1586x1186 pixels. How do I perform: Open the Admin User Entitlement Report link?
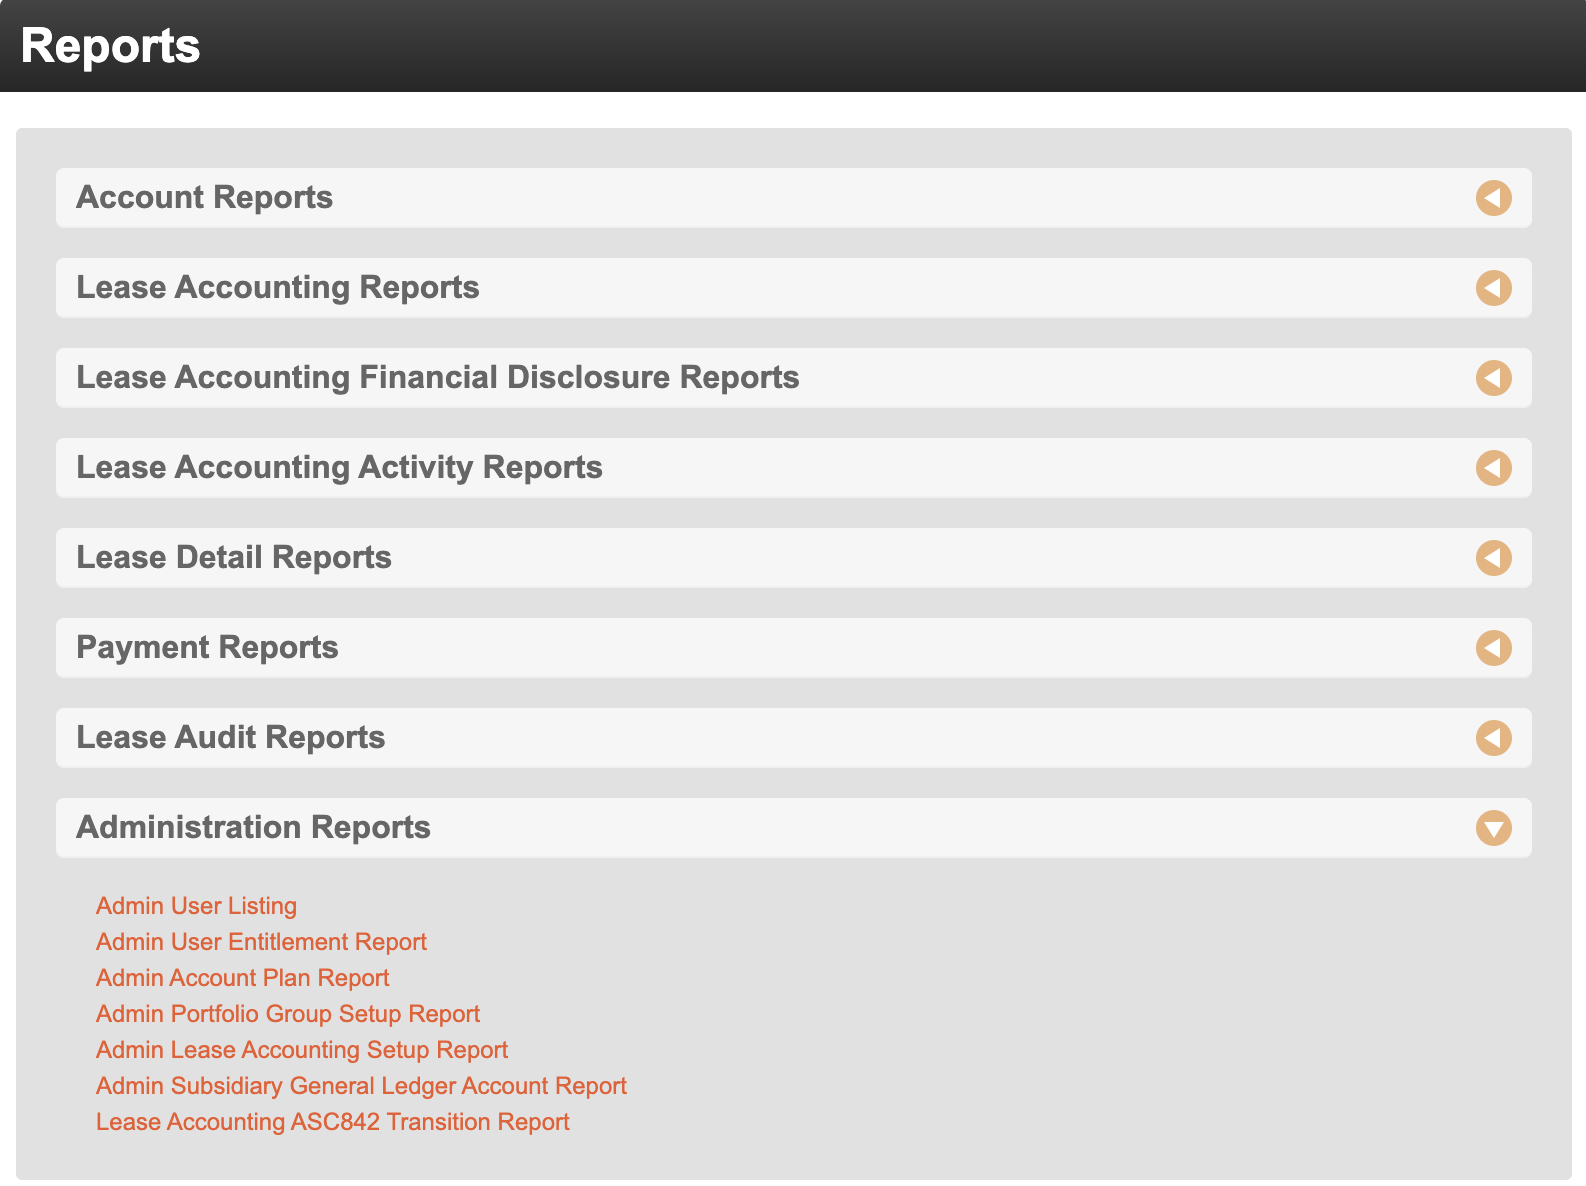click(261, 942)
